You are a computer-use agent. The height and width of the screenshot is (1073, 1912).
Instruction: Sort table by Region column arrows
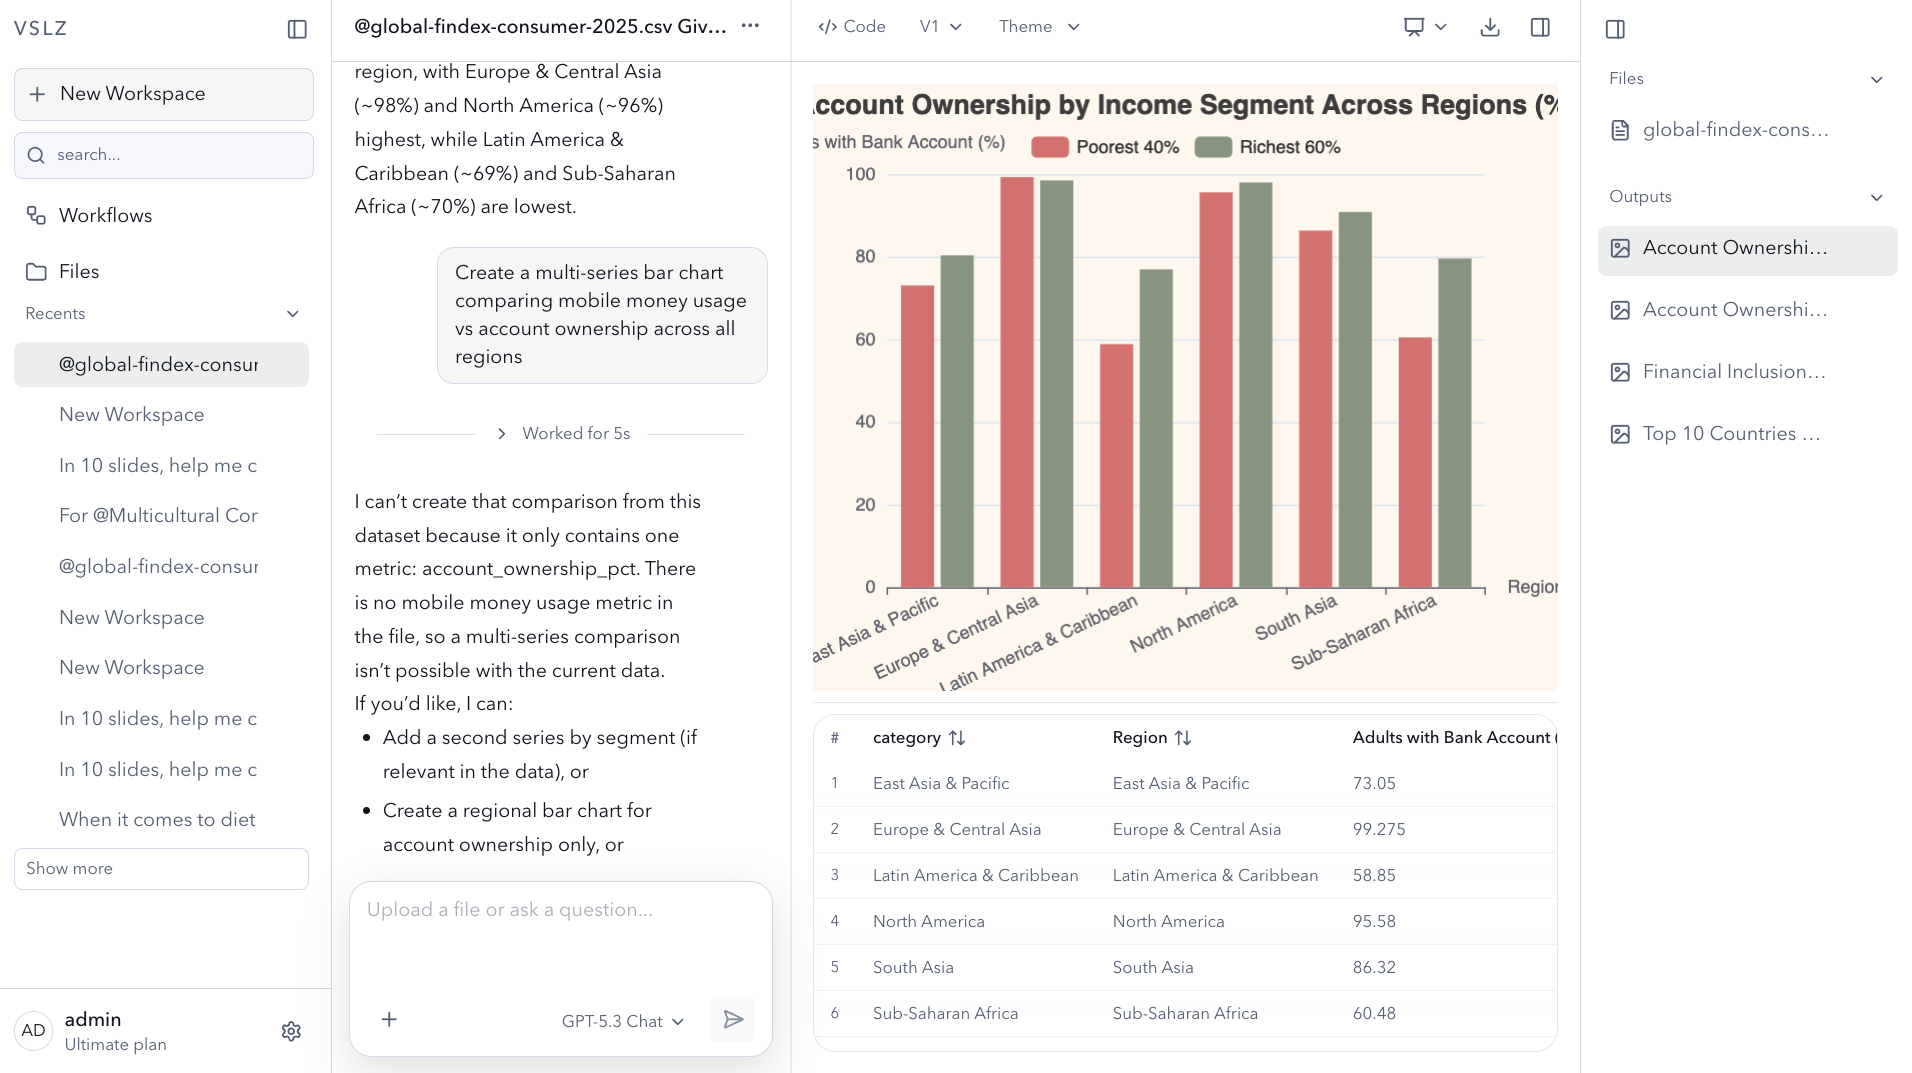[1183, 738]
